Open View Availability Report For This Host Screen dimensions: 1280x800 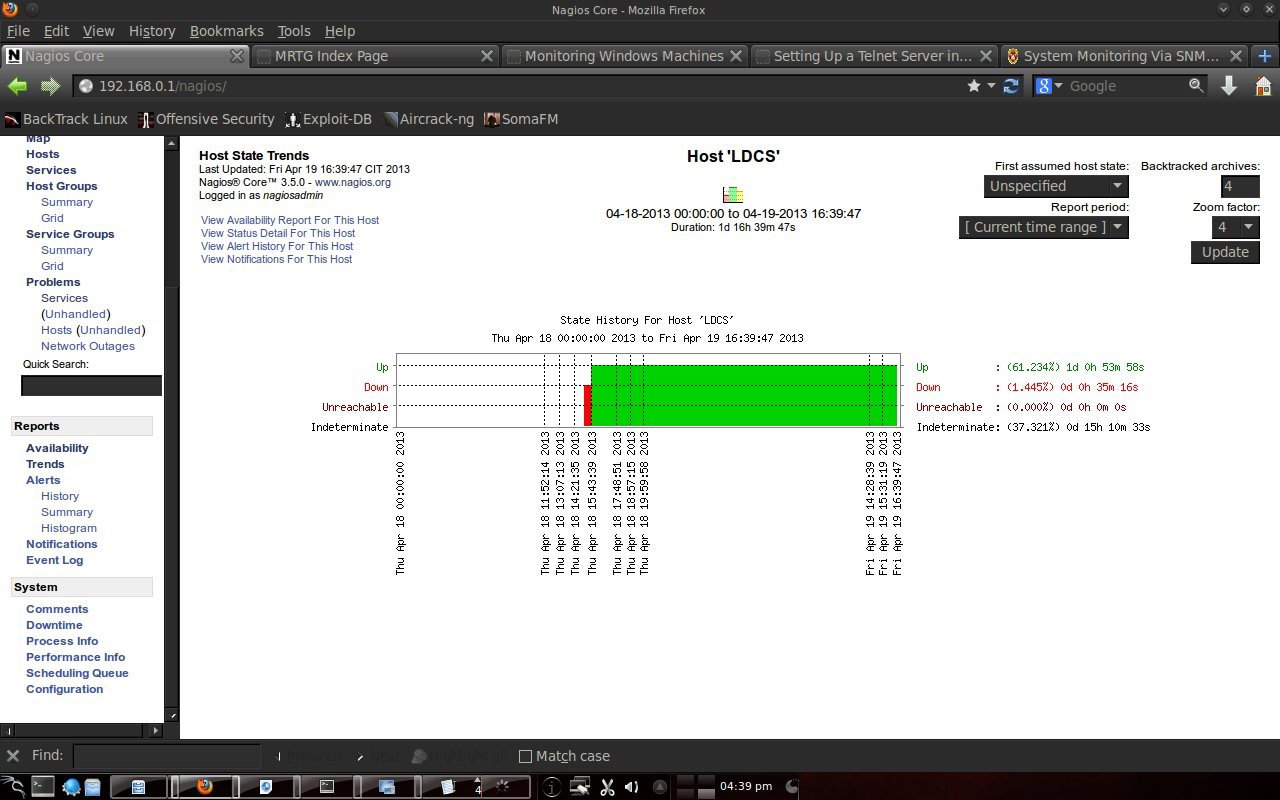(x=290, y=220)
